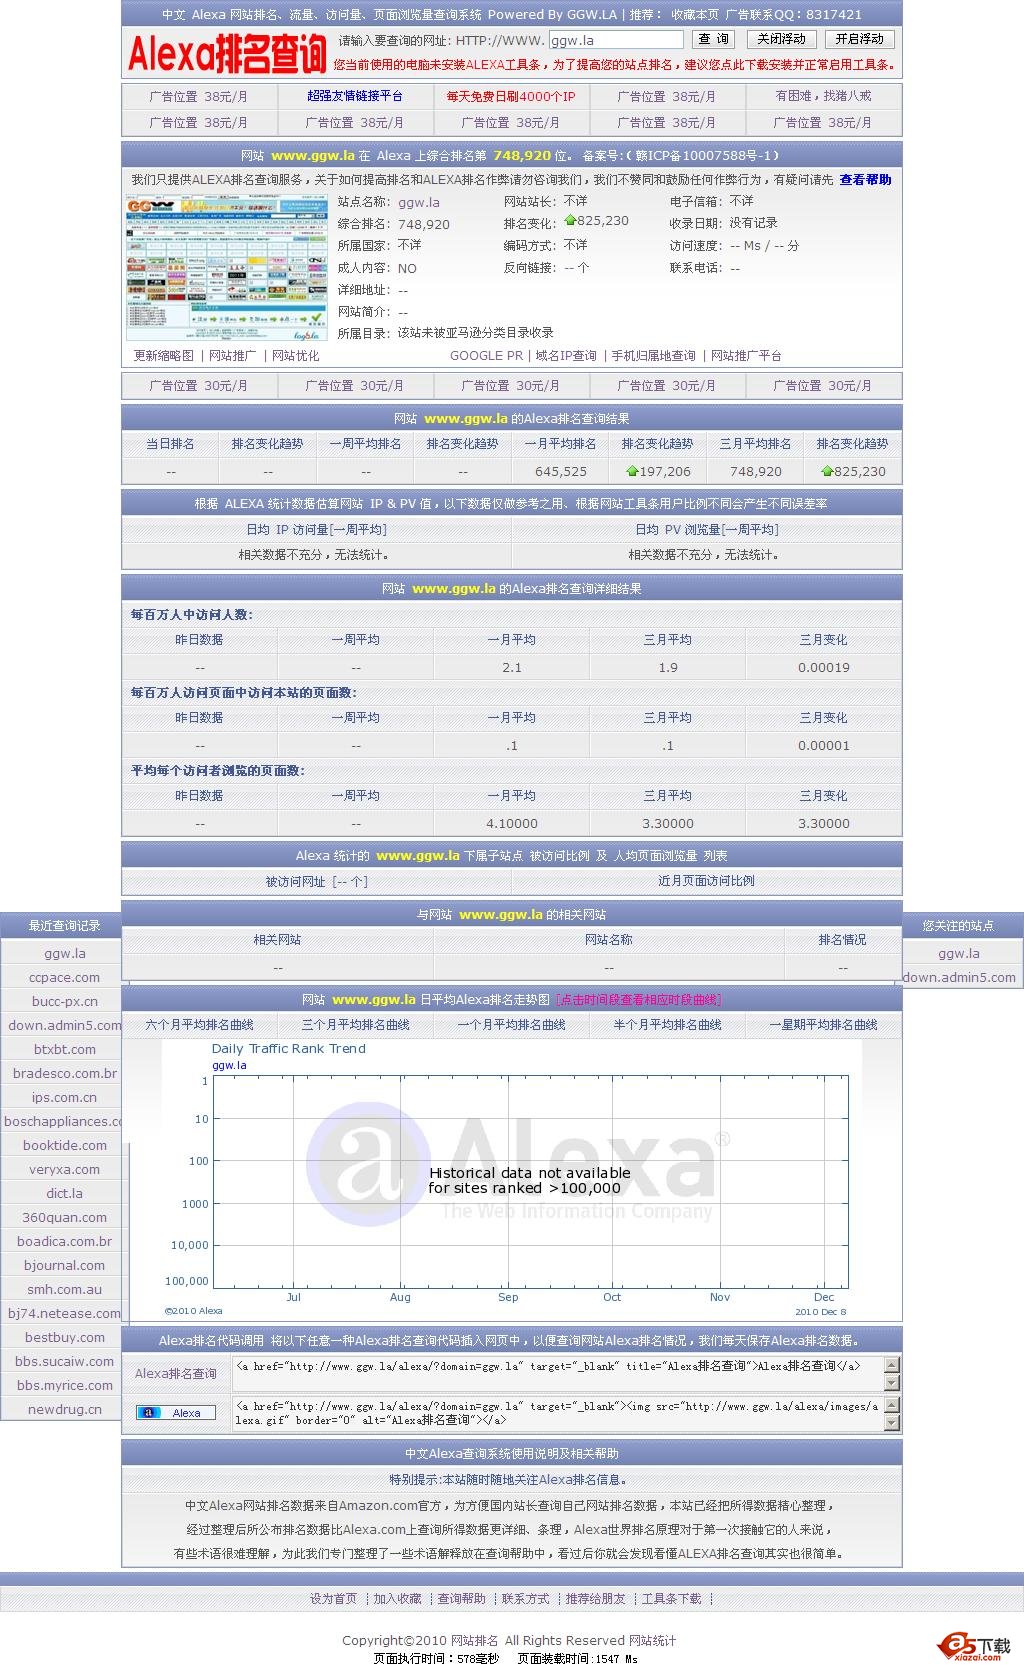
Task: Open 超强友情链接平台 ad link
Action: coord(355,97)
